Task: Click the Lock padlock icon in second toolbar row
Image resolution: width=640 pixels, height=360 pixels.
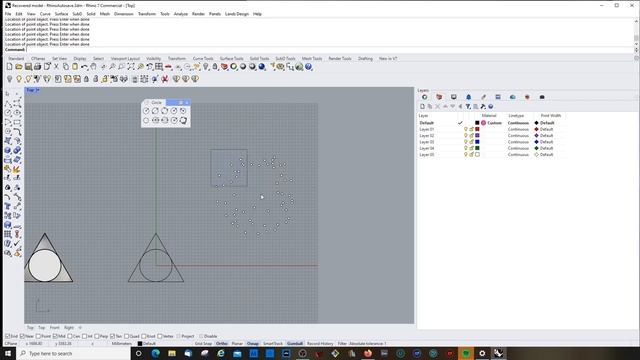Action: tap(87, 79)
